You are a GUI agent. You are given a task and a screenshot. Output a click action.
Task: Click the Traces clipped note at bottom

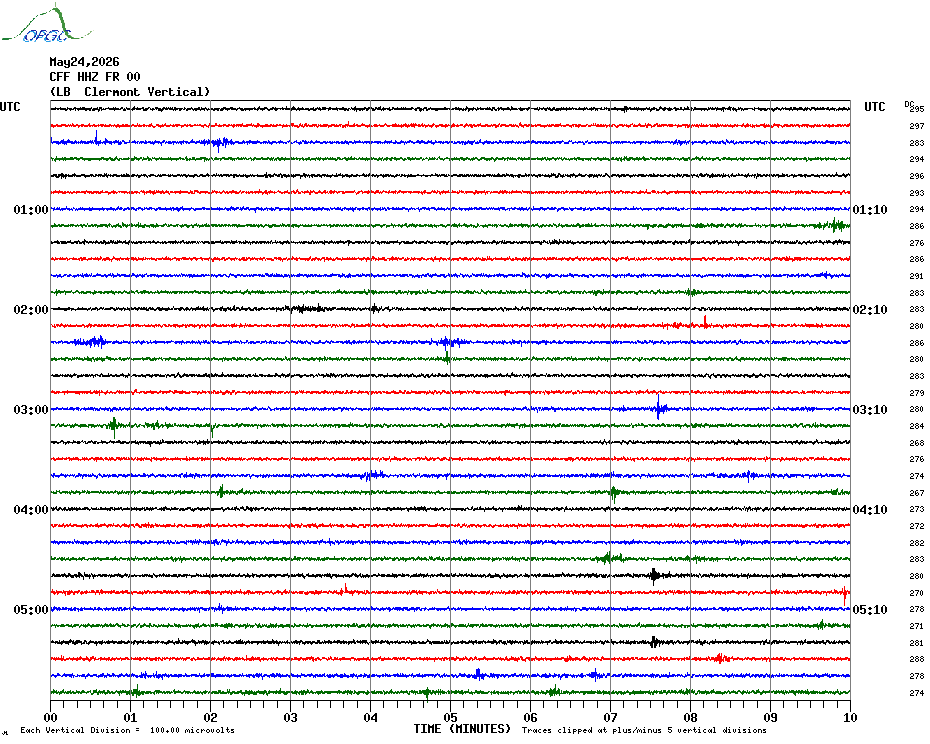[x=644, y=730]
